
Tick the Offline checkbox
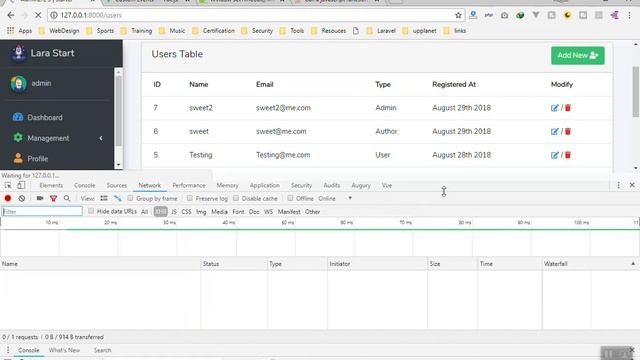[x=290, y=198]
